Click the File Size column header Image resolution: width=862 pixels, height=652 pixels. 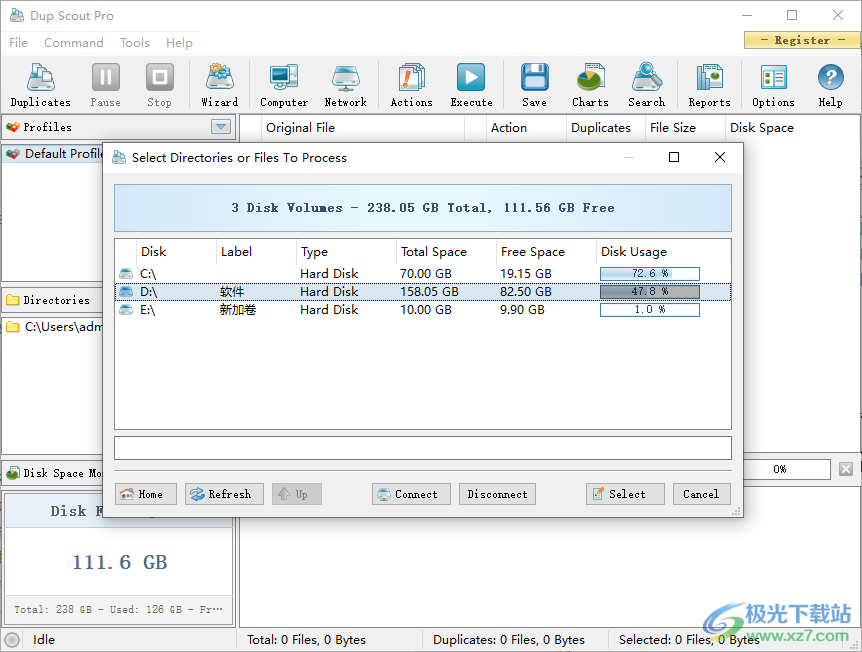[x=686, y=128]
